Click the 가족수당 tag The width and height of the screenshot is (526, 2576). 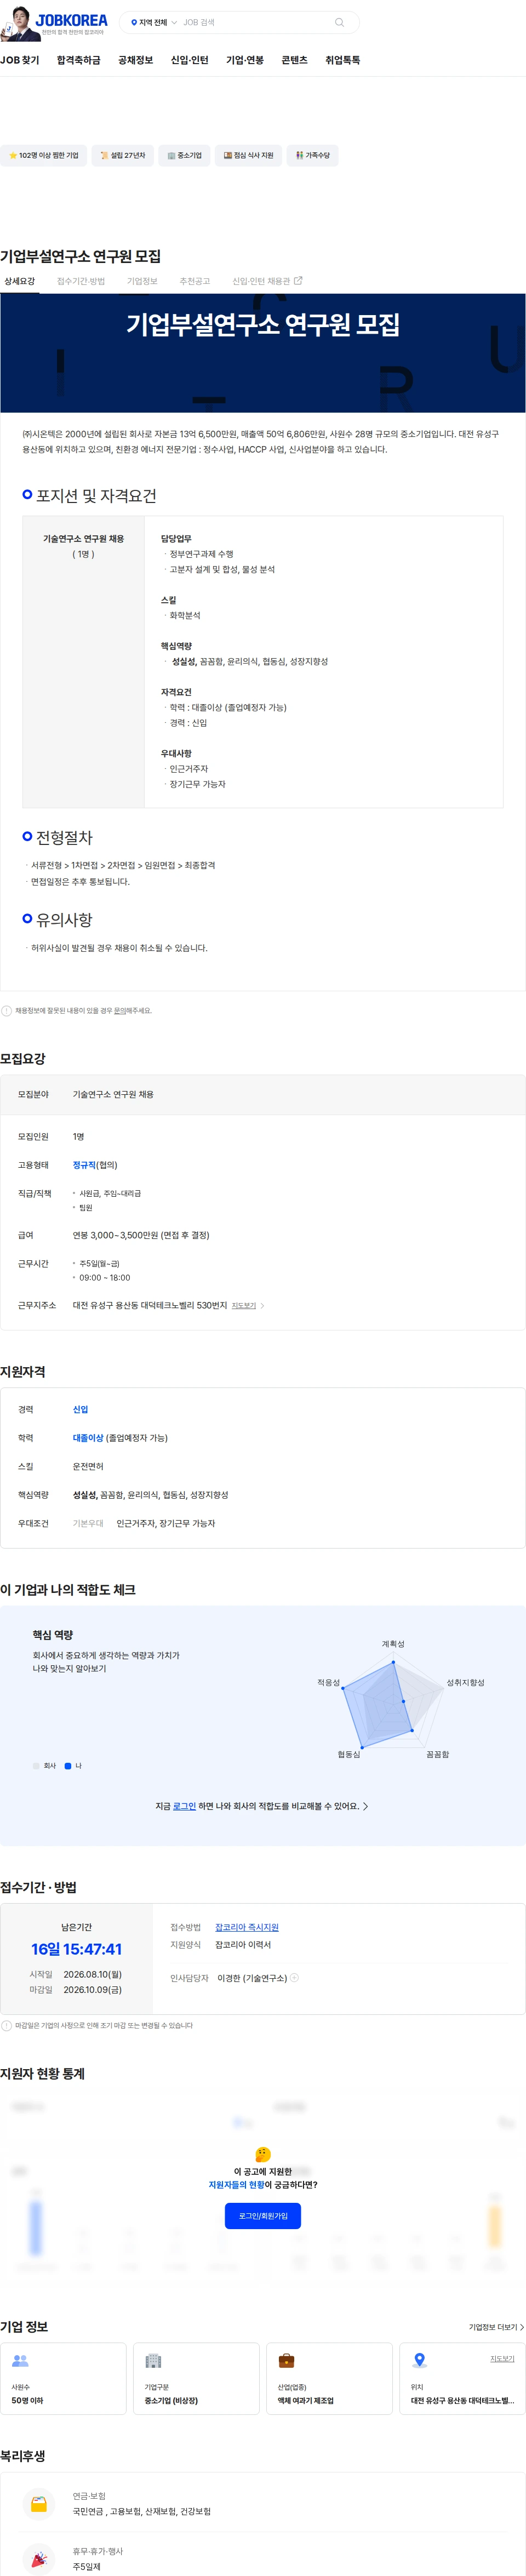click(312, 155)
